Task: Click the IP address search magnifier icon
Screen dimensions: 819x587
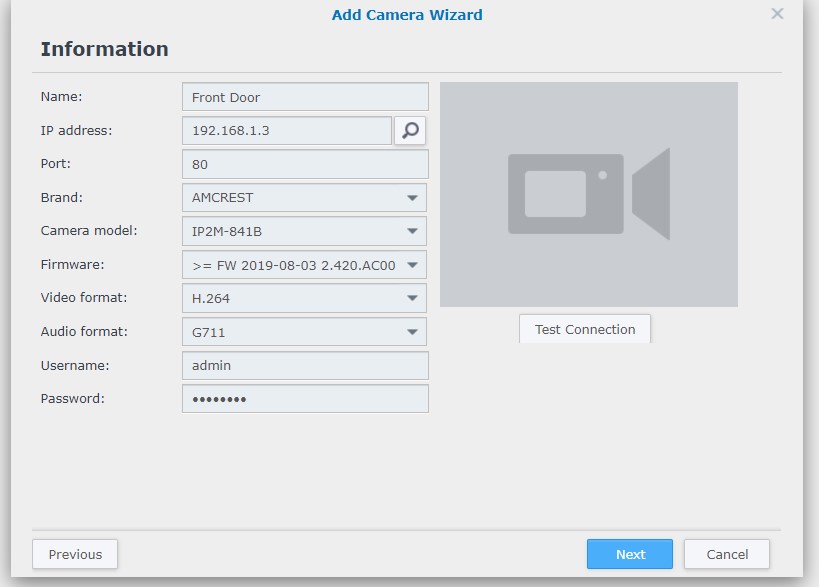Action: click(x=410, y=131)
